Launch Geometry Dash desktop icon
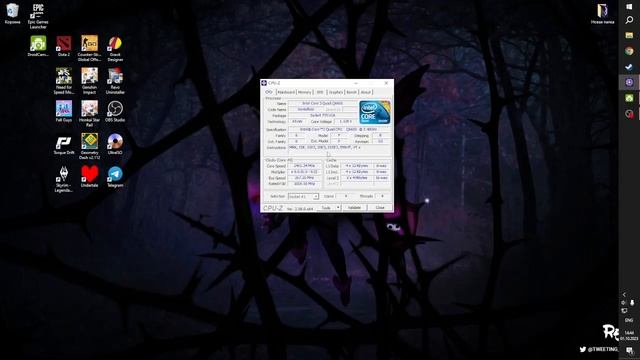Image resolution: width=640 pixels, height=360 pixels. [89, 147]
